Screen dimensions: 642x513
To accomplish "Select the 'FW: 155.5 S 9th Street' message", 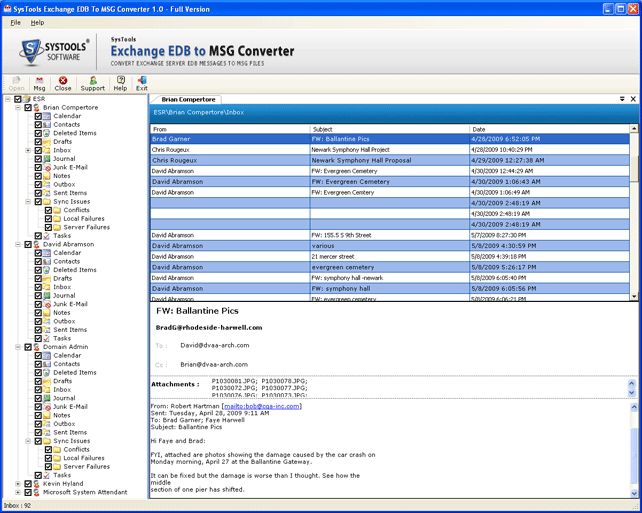I will click(x=390, y=235).
